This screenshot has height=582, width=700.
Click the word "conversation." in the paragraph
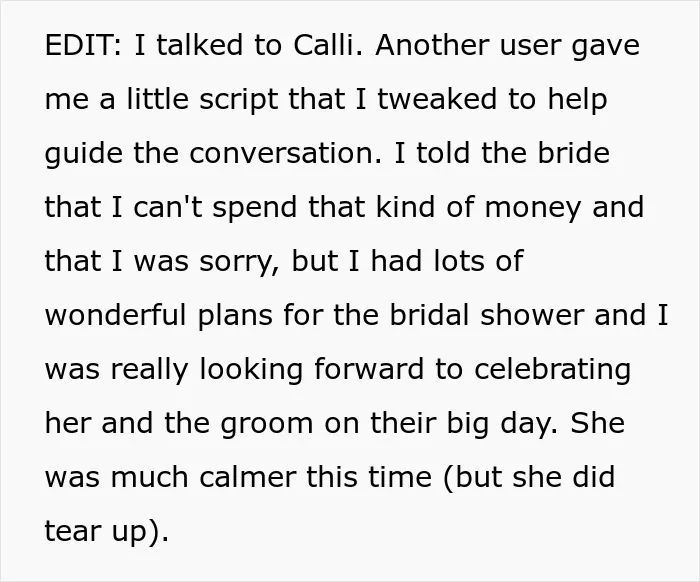(286, 153)
